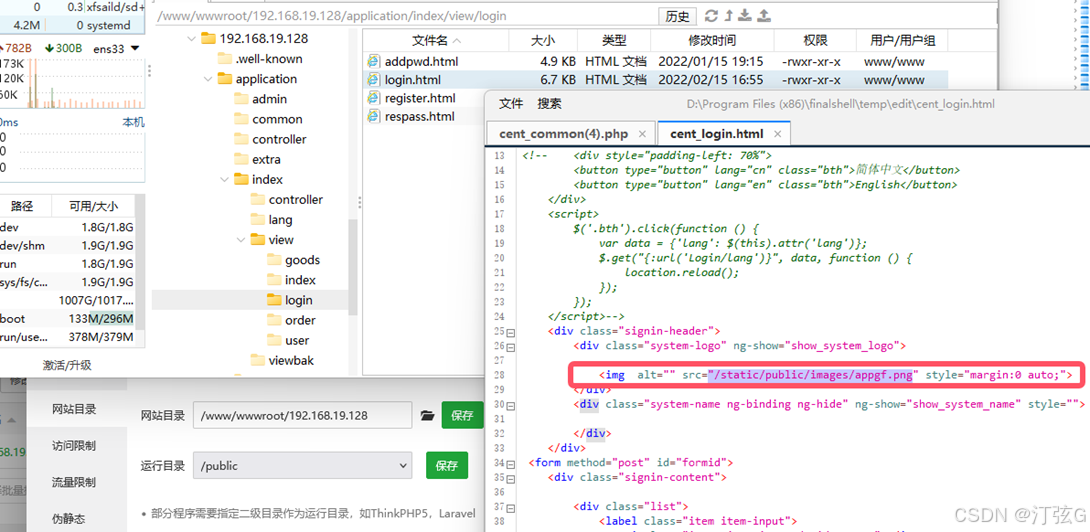Fold code block at line 30
The image size is (1090, 532).
coord(511,404)
